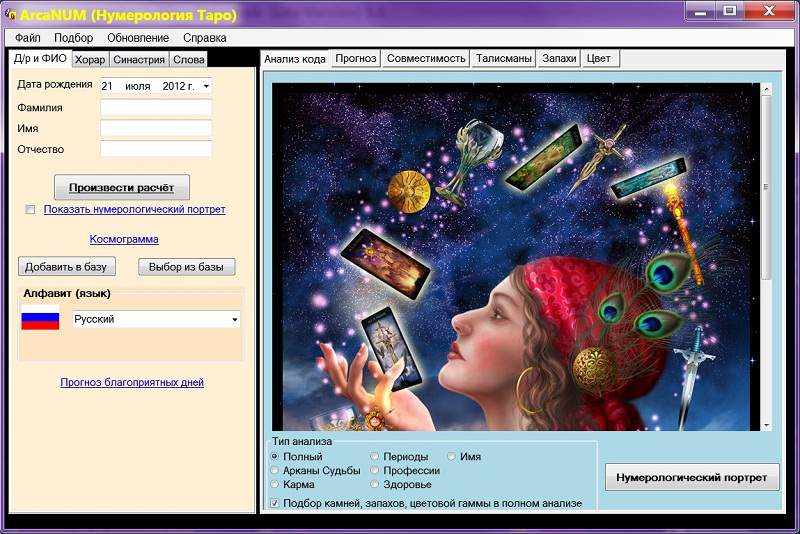Click the Нумерологический портрет button

pos(692,477)
